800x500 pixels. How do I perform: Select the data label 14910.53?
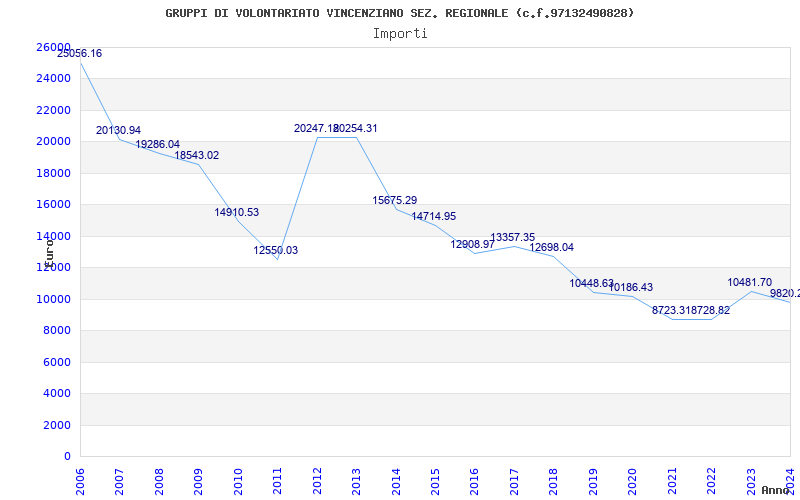point(237,212)
